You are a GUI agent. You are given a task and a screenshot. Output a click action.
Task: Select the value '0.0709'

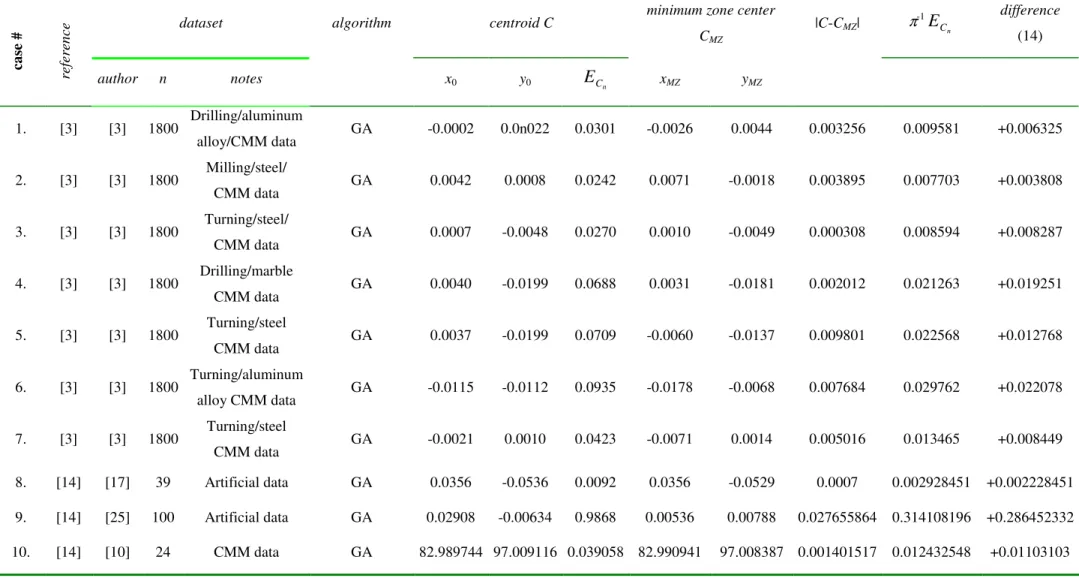coord(595,336)
